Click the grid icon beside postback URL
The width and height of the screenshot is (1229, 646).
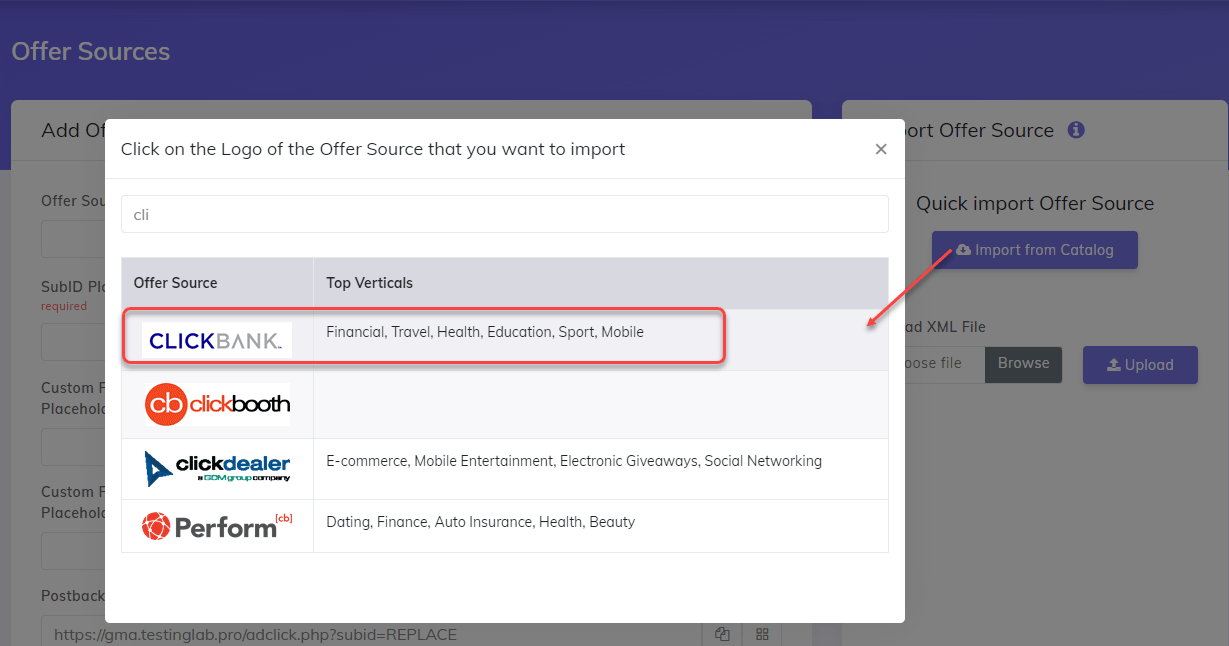click(x=762, y=634)
